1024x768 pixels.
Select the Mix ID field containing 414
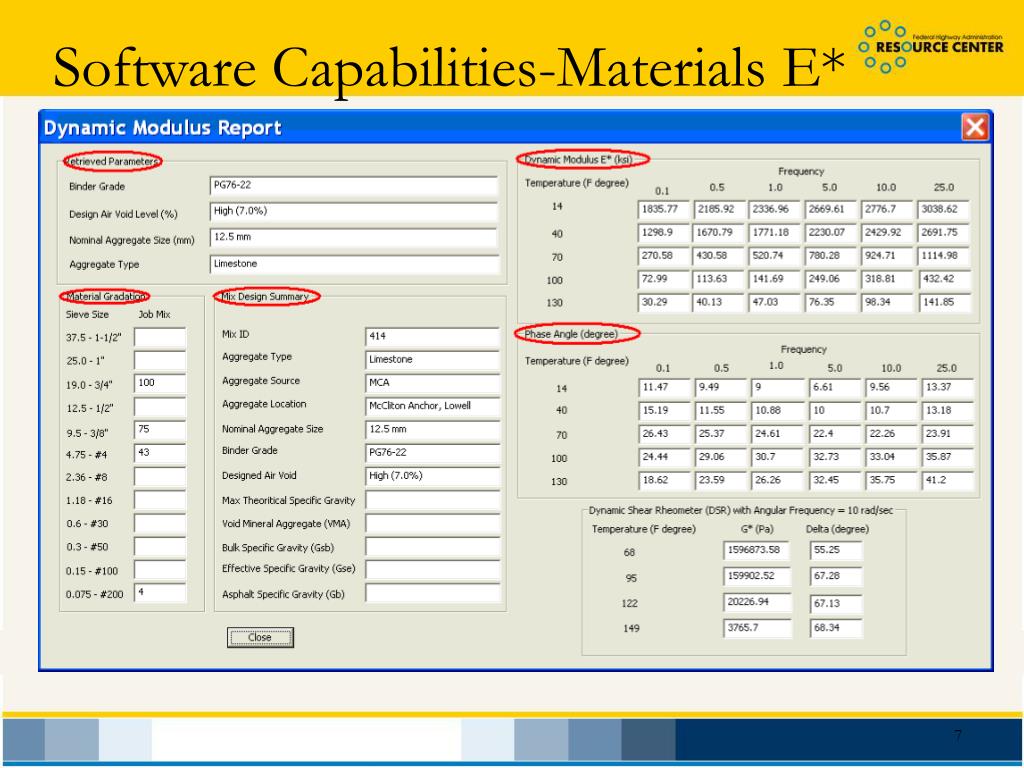432,337
